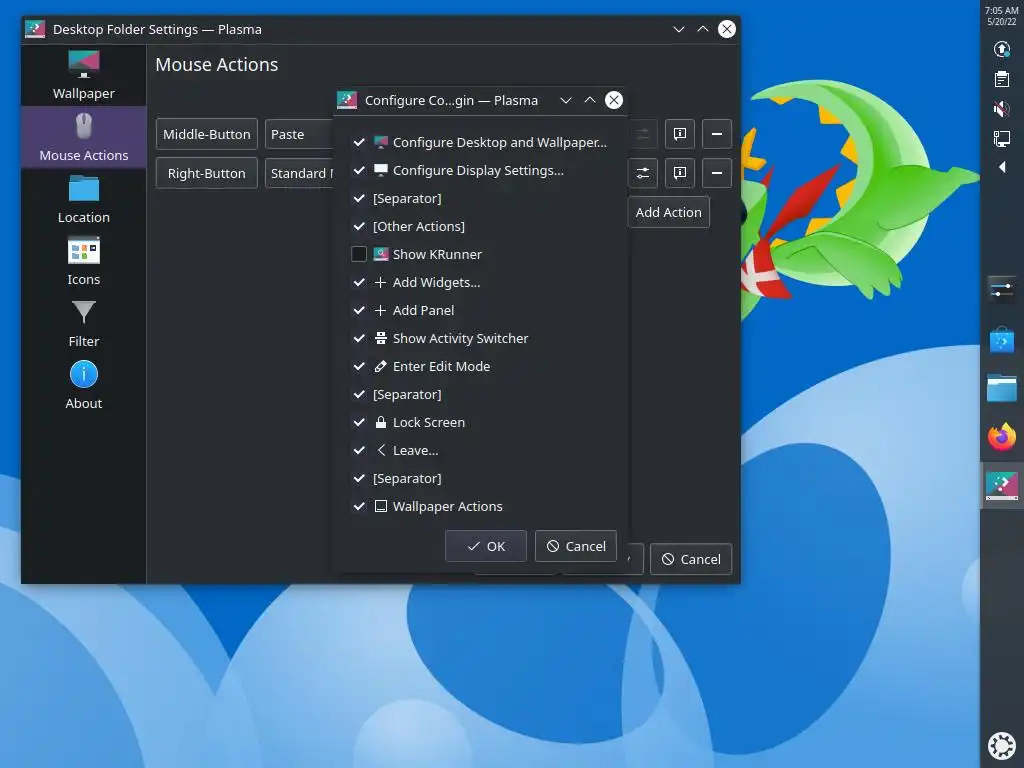Click the Desktop Folder Settings window title icon

35,29
